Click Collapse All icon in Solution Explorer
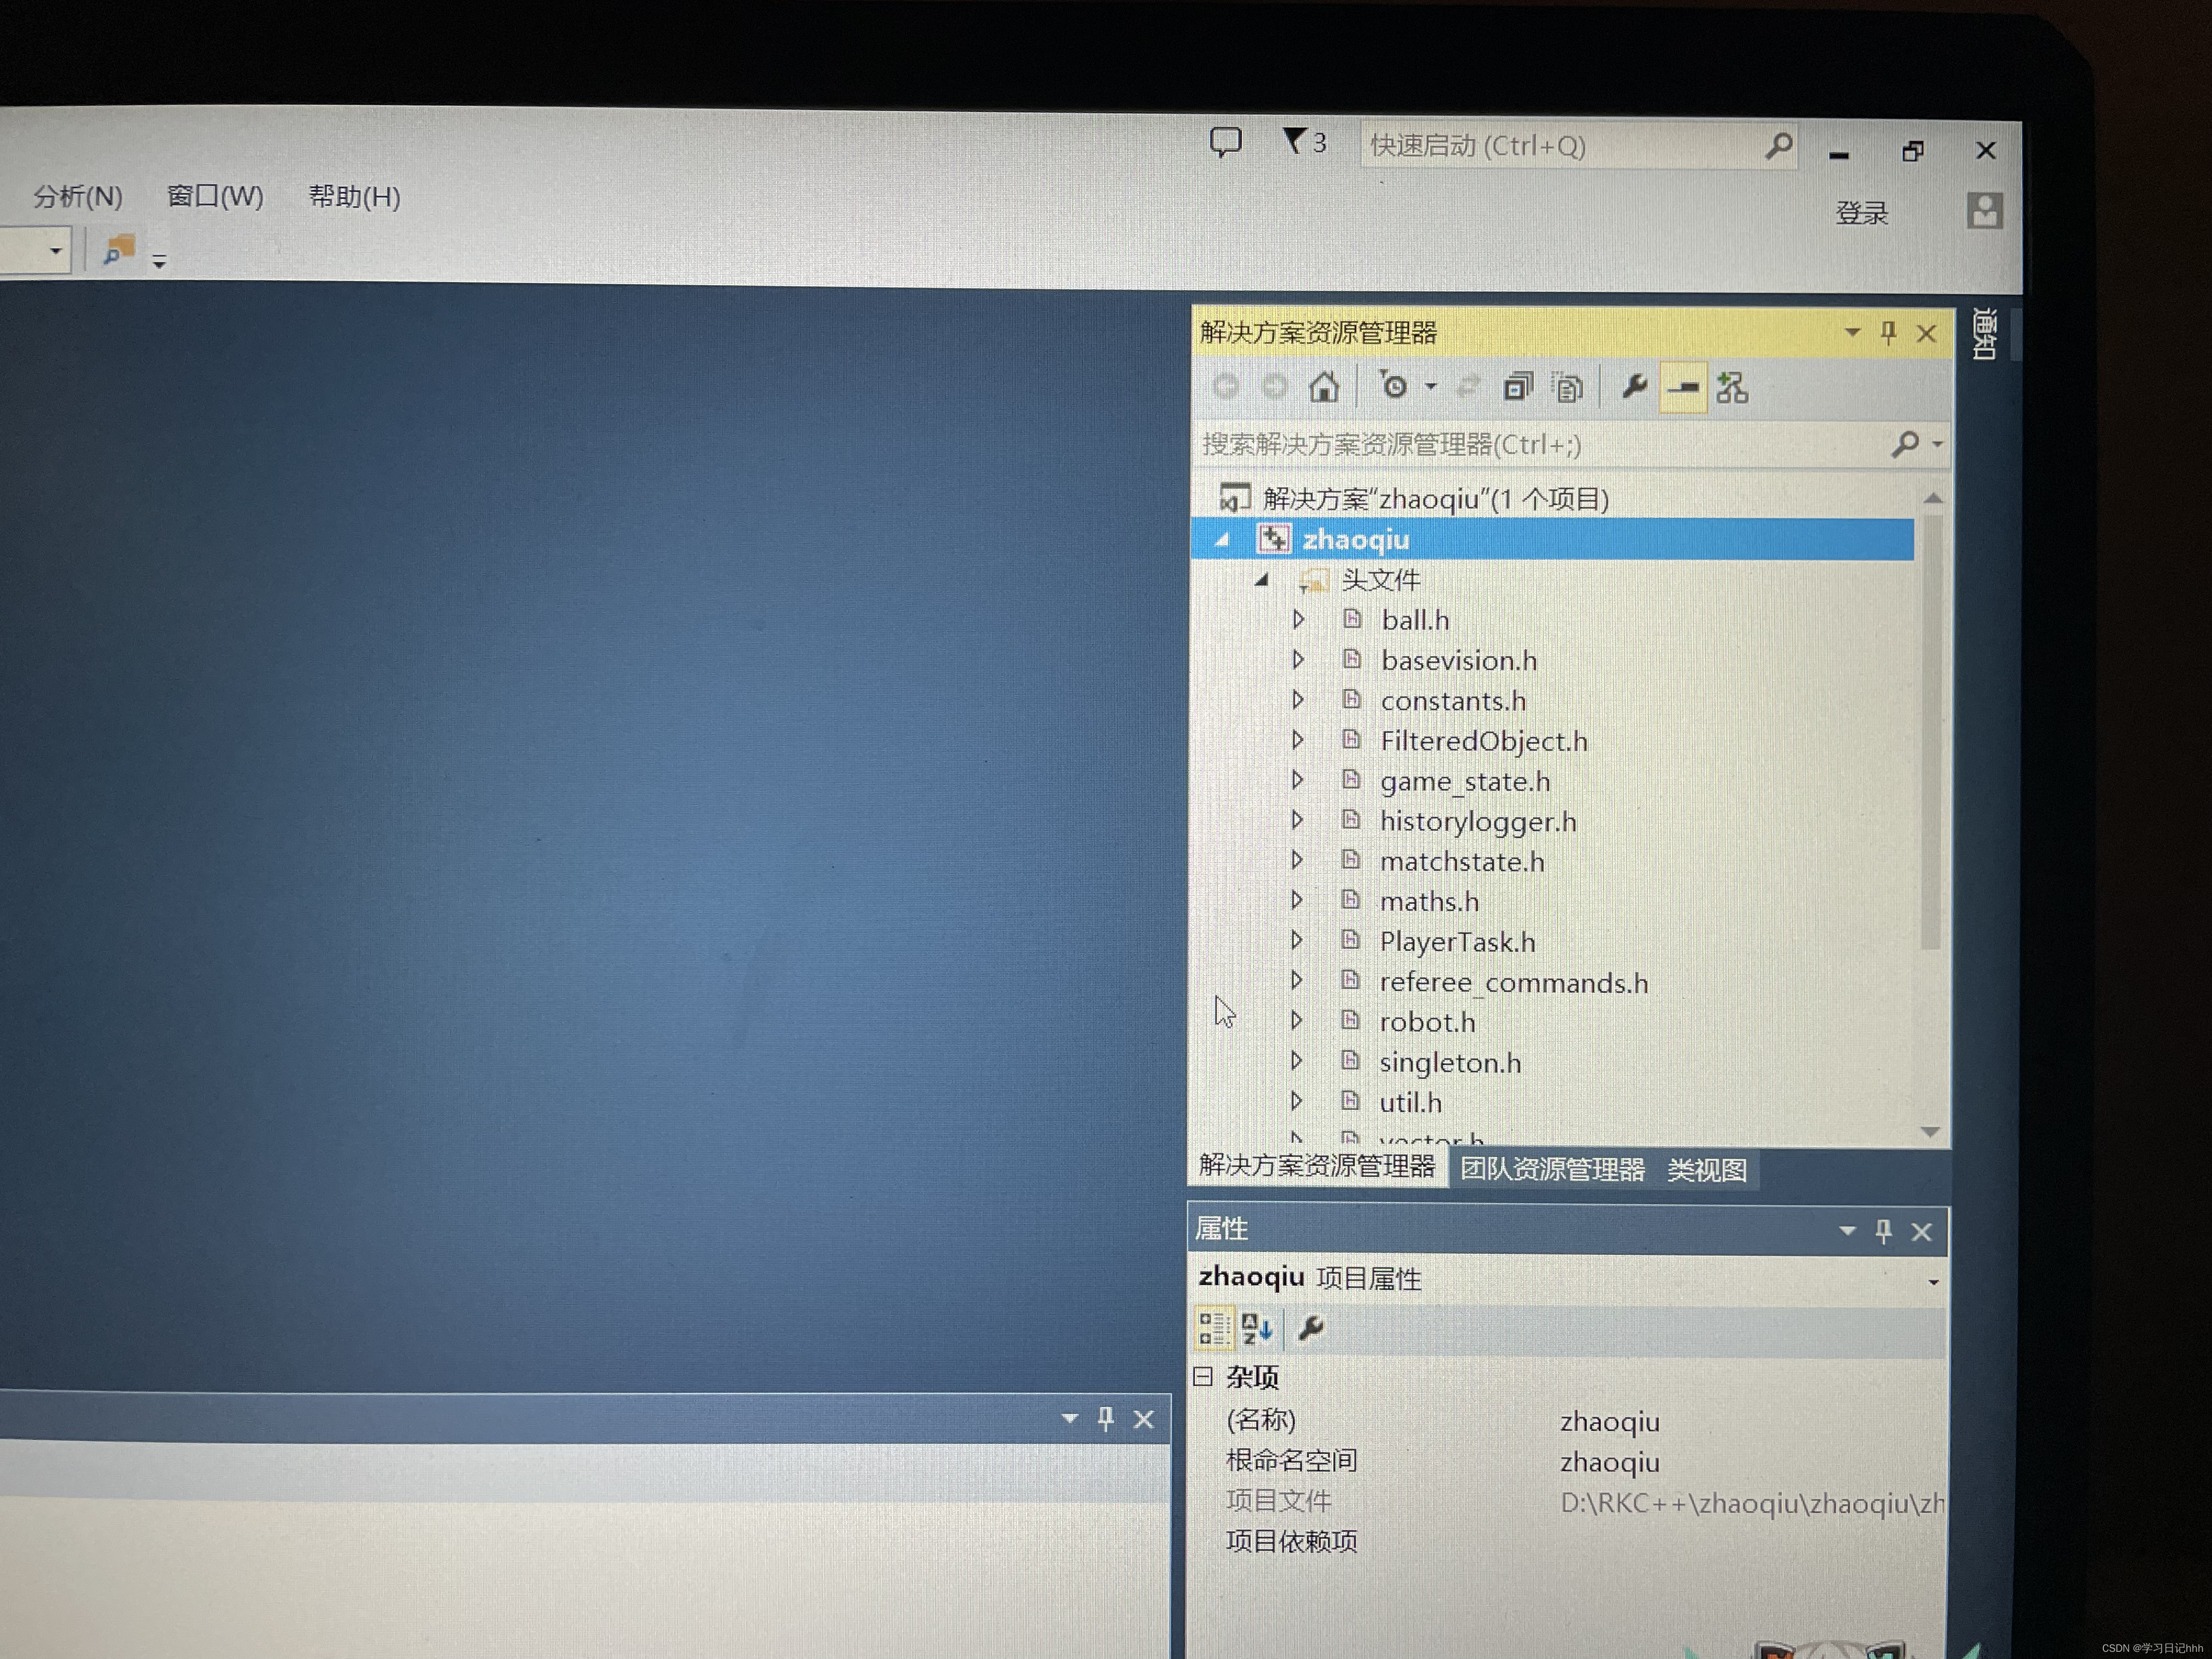 1517,387
